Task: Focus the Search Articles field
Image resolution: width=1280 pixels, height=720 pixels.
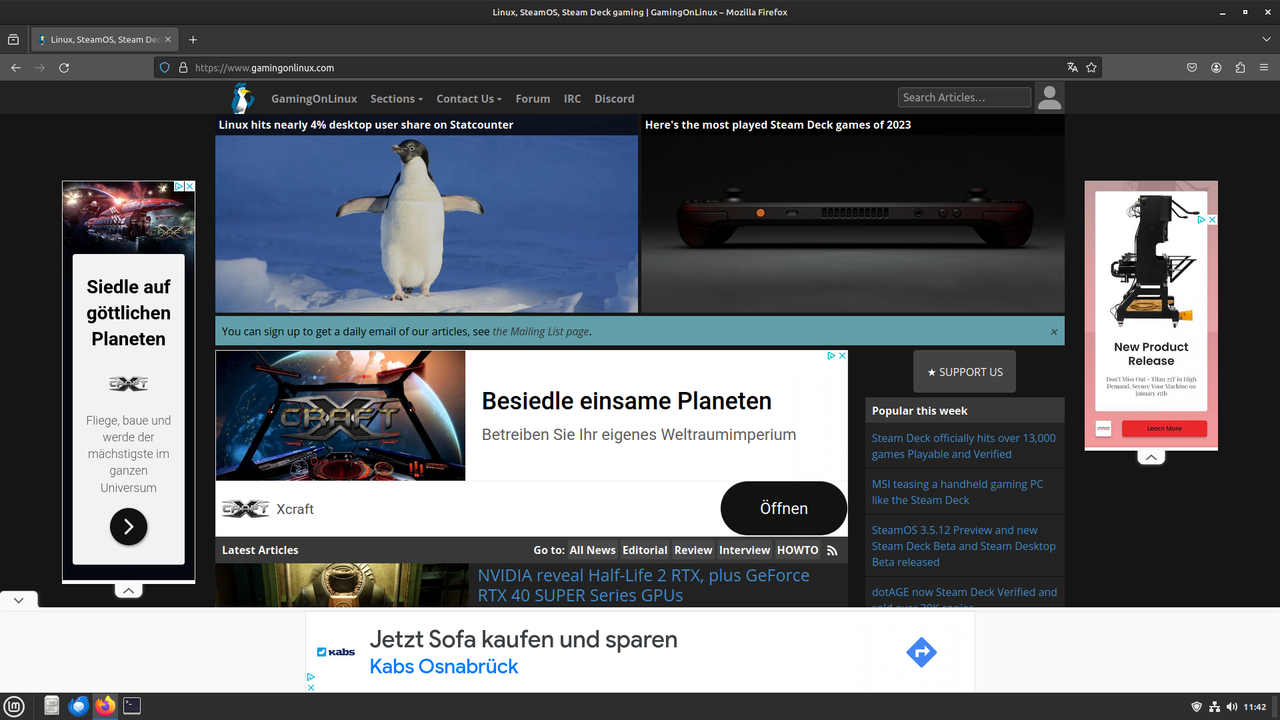Action: coord(964,97)
